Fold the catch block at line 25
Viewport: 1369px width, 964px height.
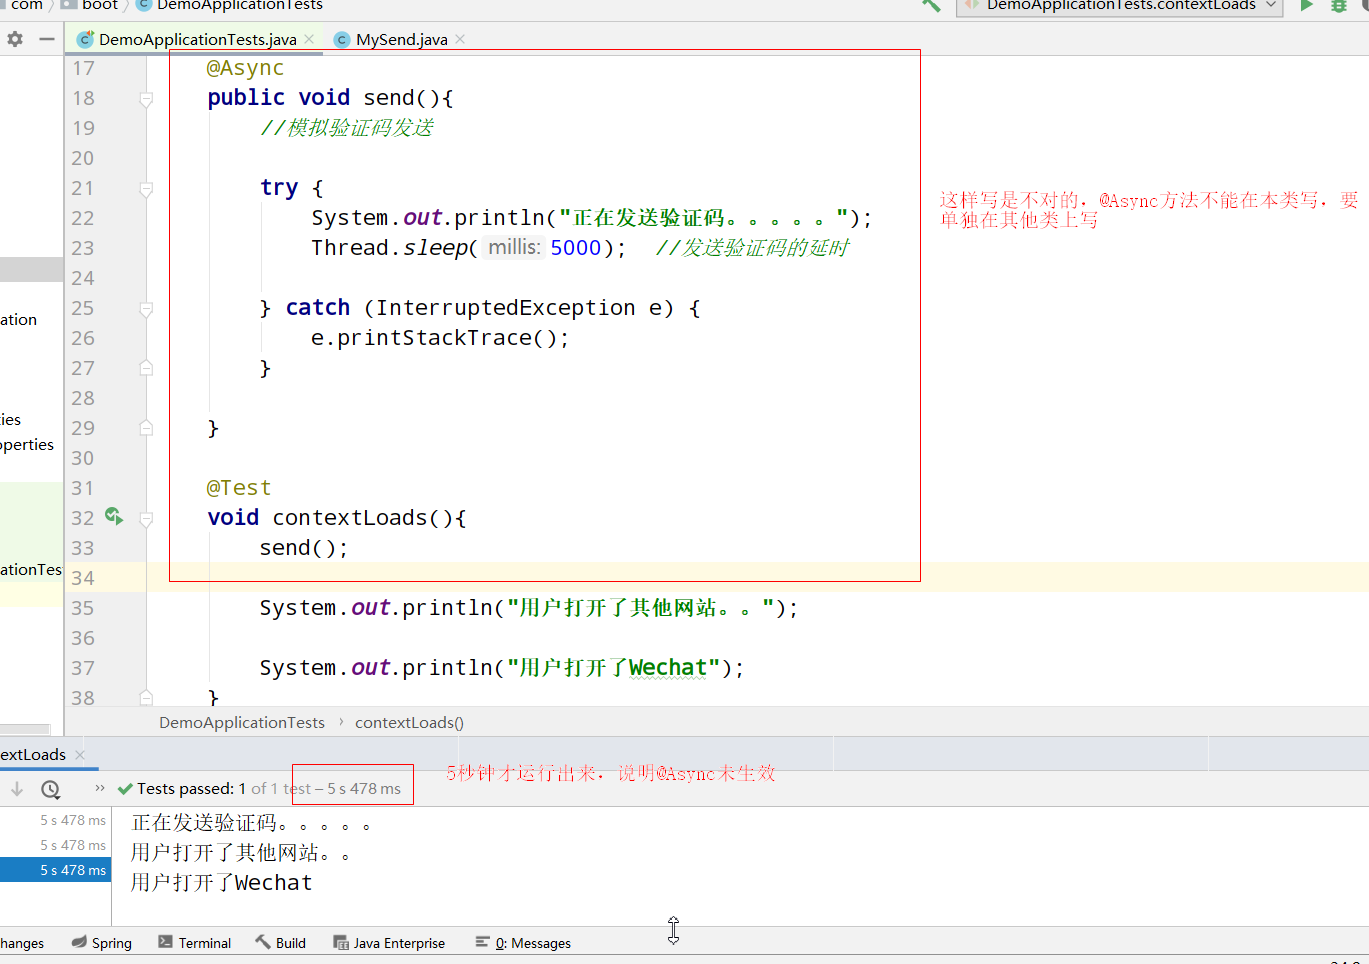[x=146, y=309]
